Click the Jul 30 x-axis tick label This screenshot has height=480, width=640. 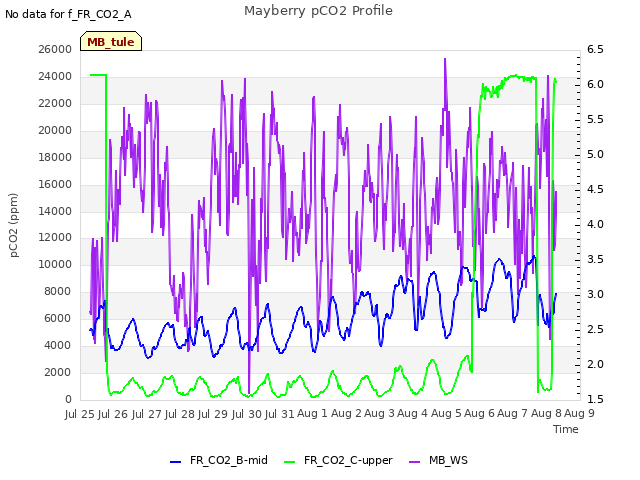[246, 414]
